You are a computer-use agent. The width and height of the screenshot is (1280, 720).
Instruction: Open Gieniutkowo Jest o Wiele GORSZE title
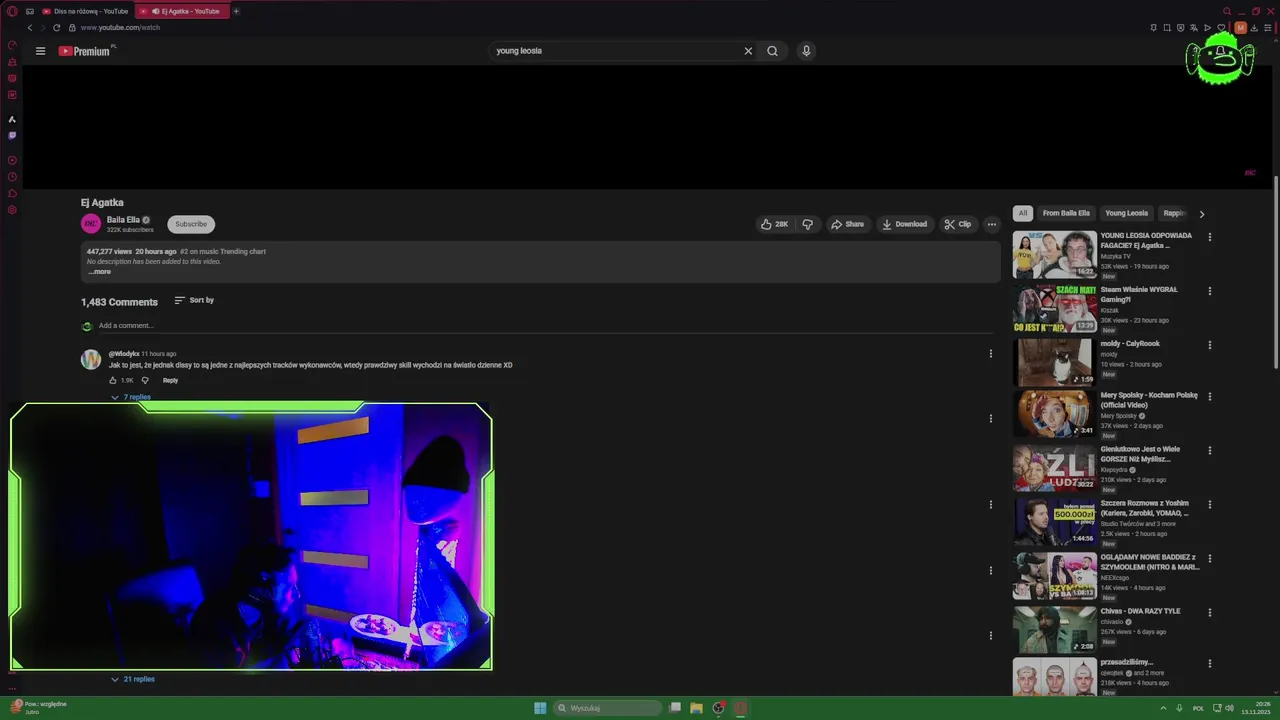(x=1141, y=454)
